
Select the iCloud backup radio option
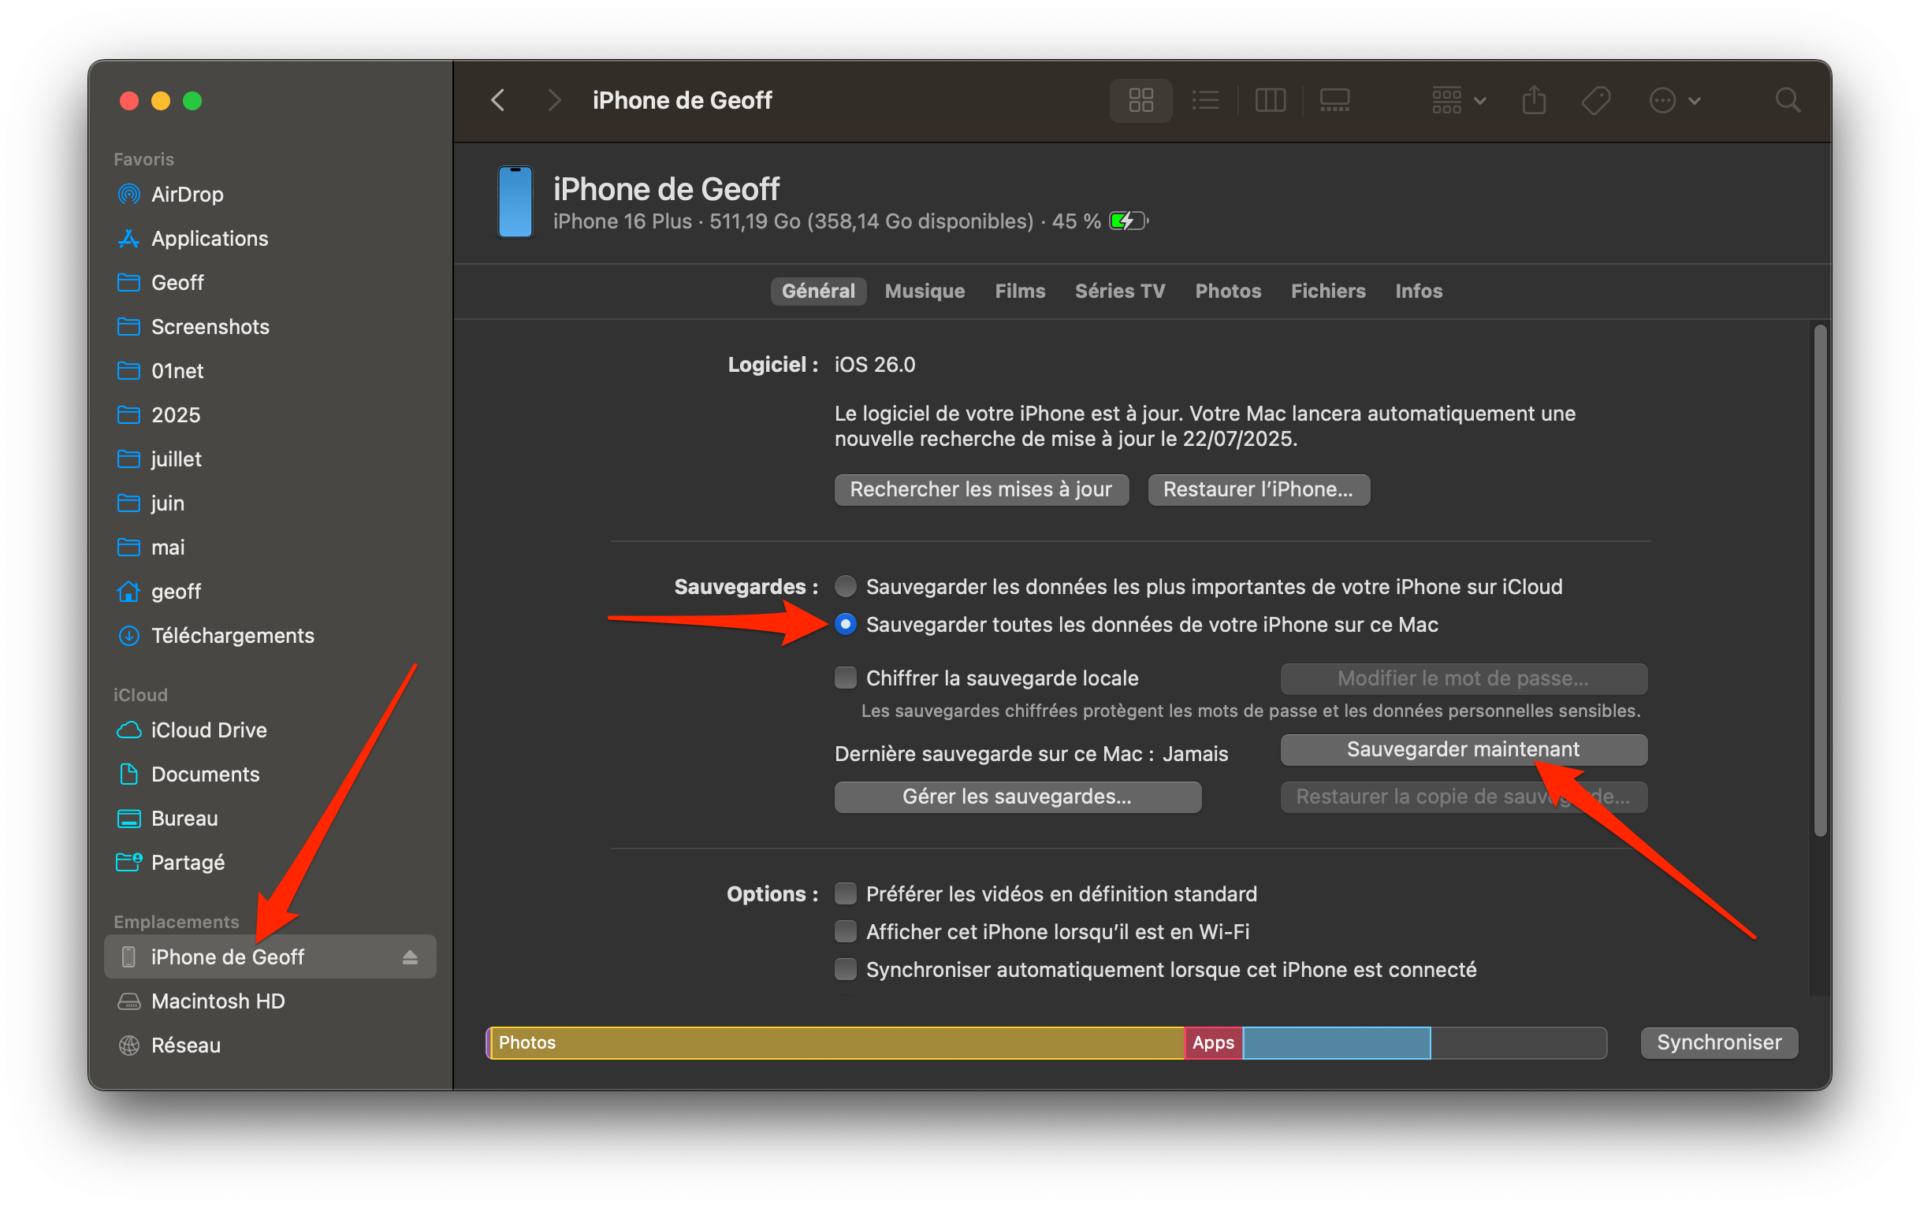pos(846,586)
